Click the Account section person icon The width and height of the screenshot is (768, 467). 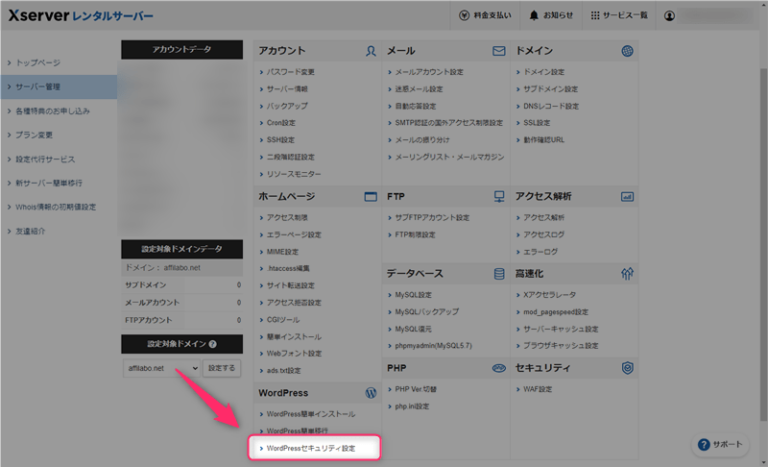tap(371, 50)
